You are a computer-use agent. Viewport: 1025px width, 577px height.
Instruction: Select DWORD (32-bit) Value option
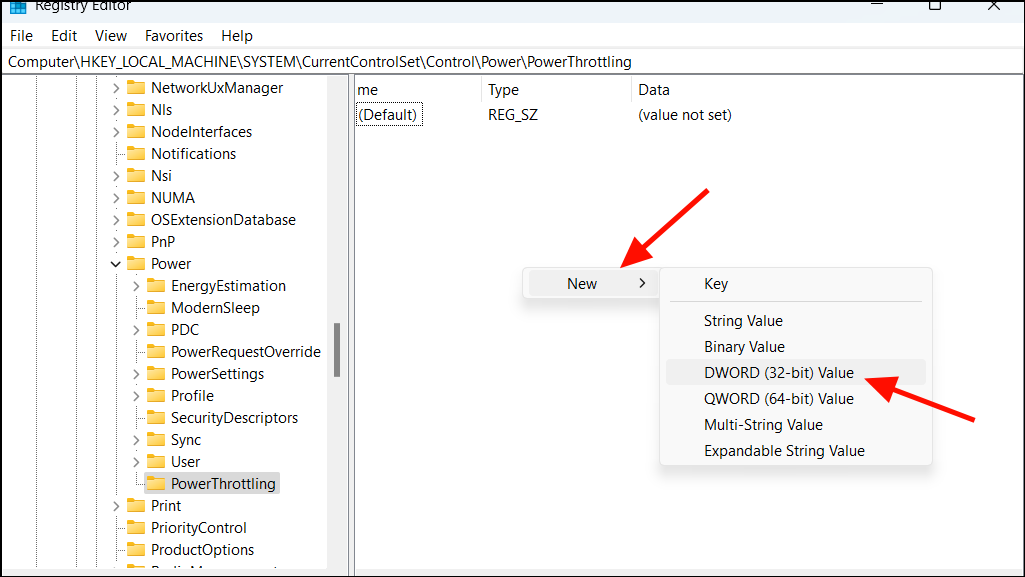pos(796,372)
